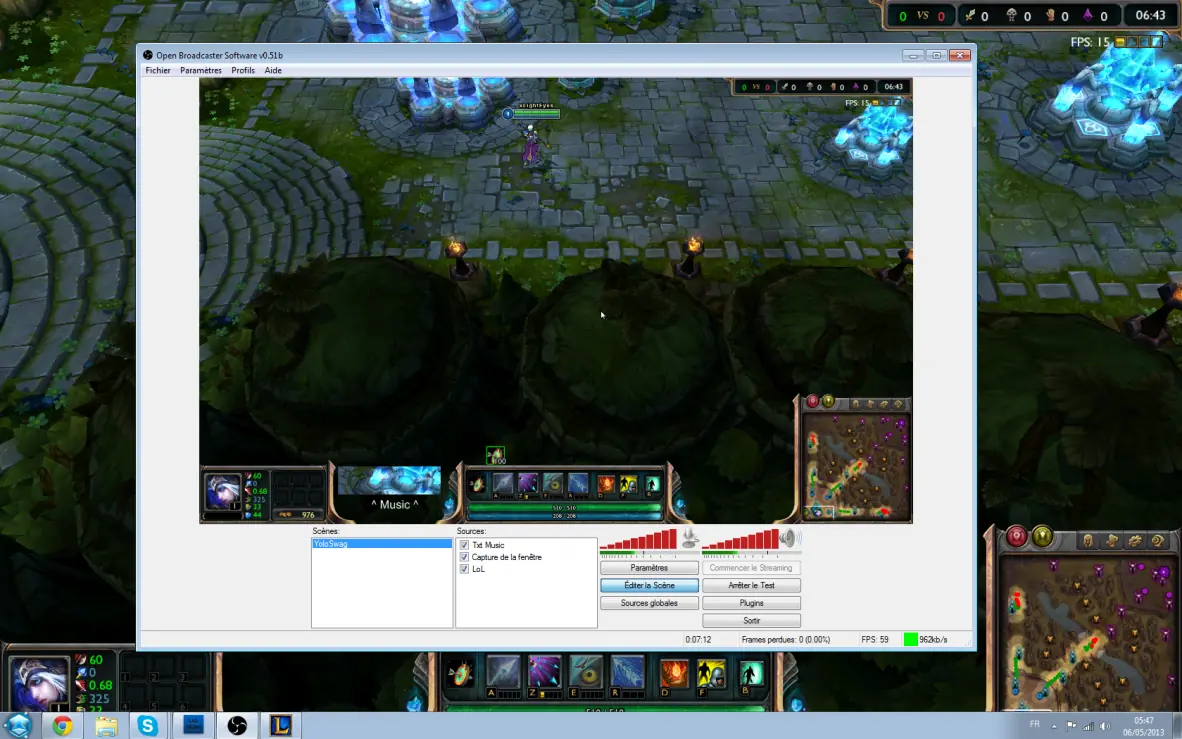Click the 06:43 game timer behind OBS

click(1150, 15)
